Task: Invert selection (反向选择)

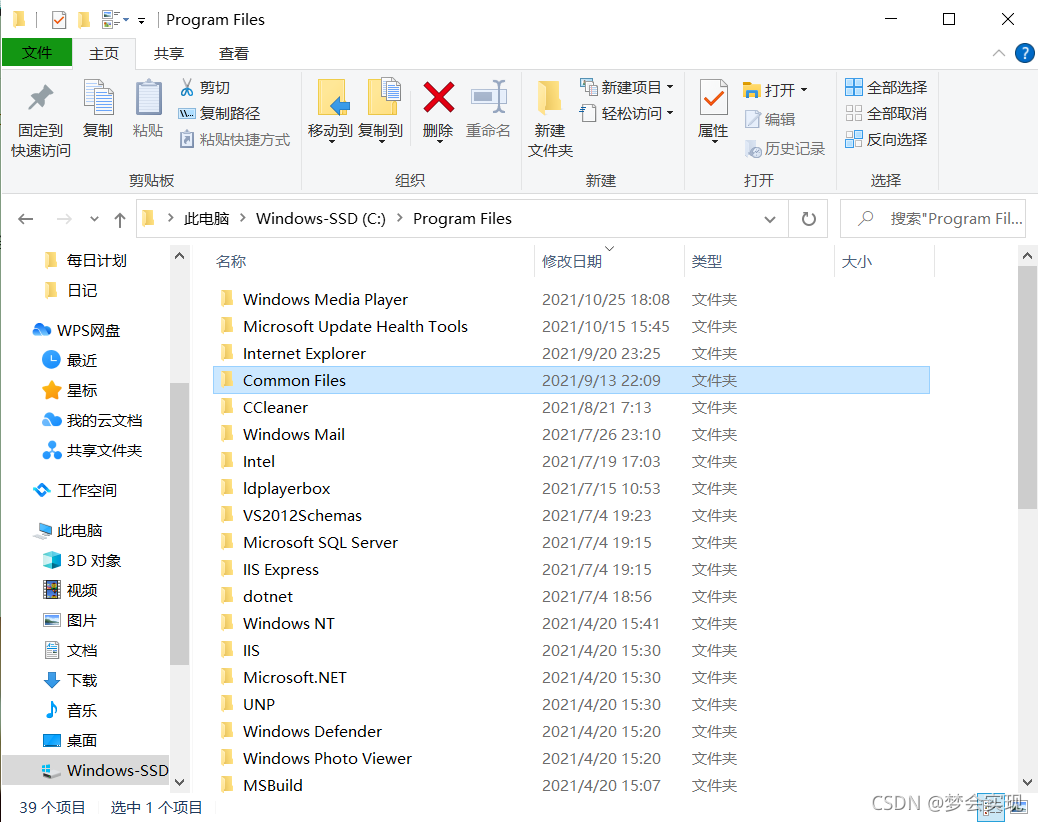Action: click(x=887, y=139)
